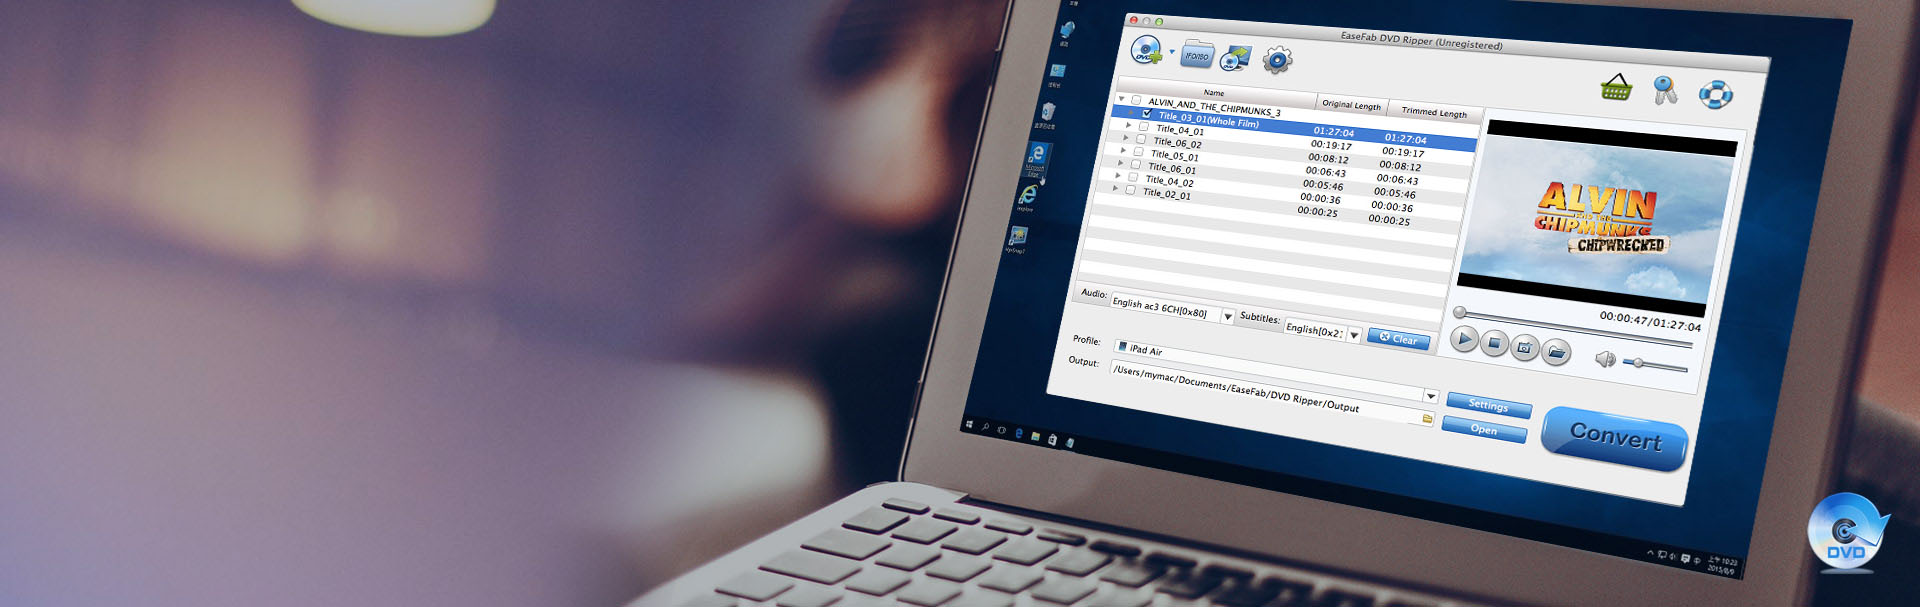Check the Title_06_01 checkbox
The width and height of the screenshot is (1920, 607).
click(1135, 164)
